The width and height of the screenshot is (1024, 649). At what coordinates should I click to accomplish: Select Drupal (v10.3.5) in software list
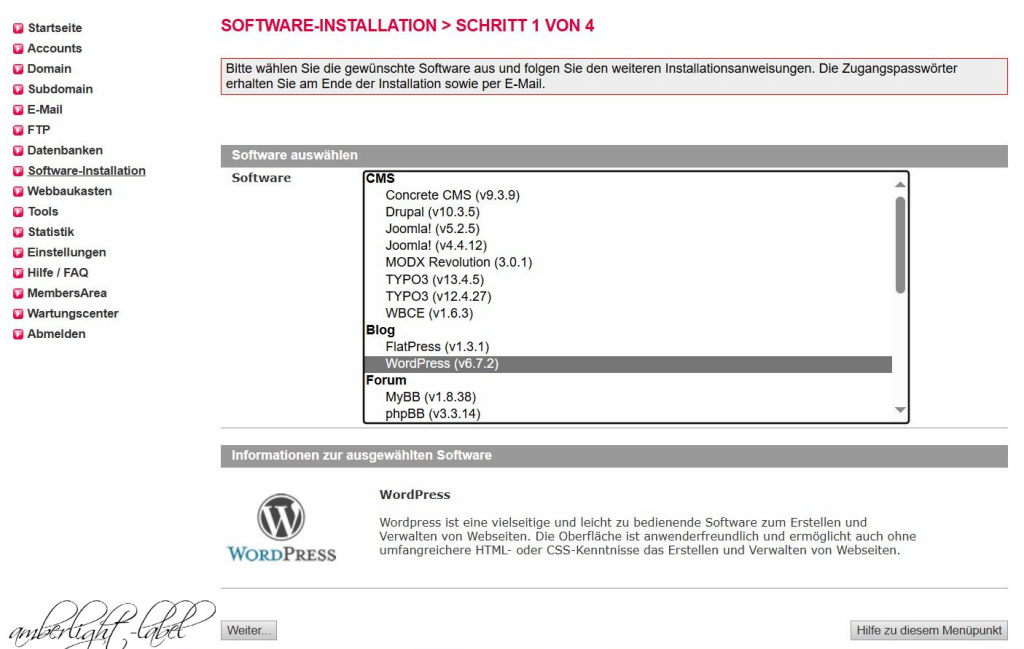tap(628, 212)
